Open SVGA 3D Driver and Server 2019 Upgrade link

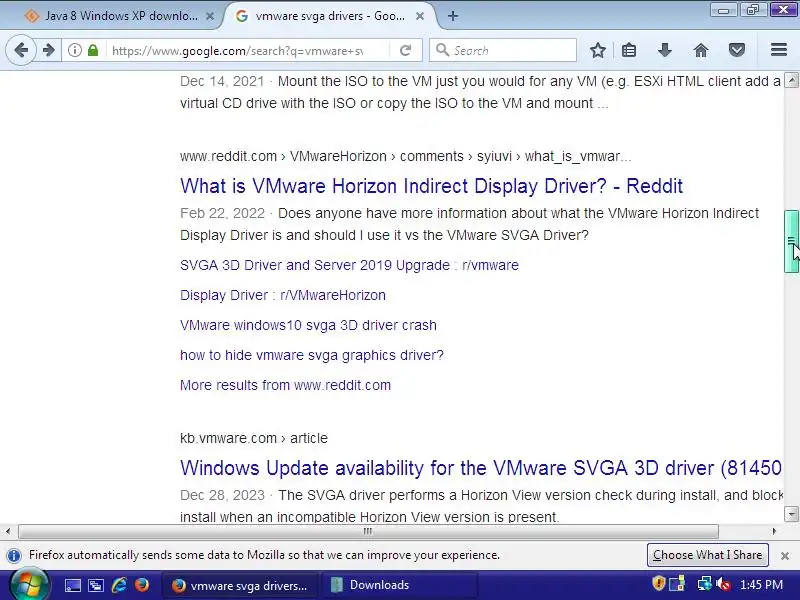349,265
